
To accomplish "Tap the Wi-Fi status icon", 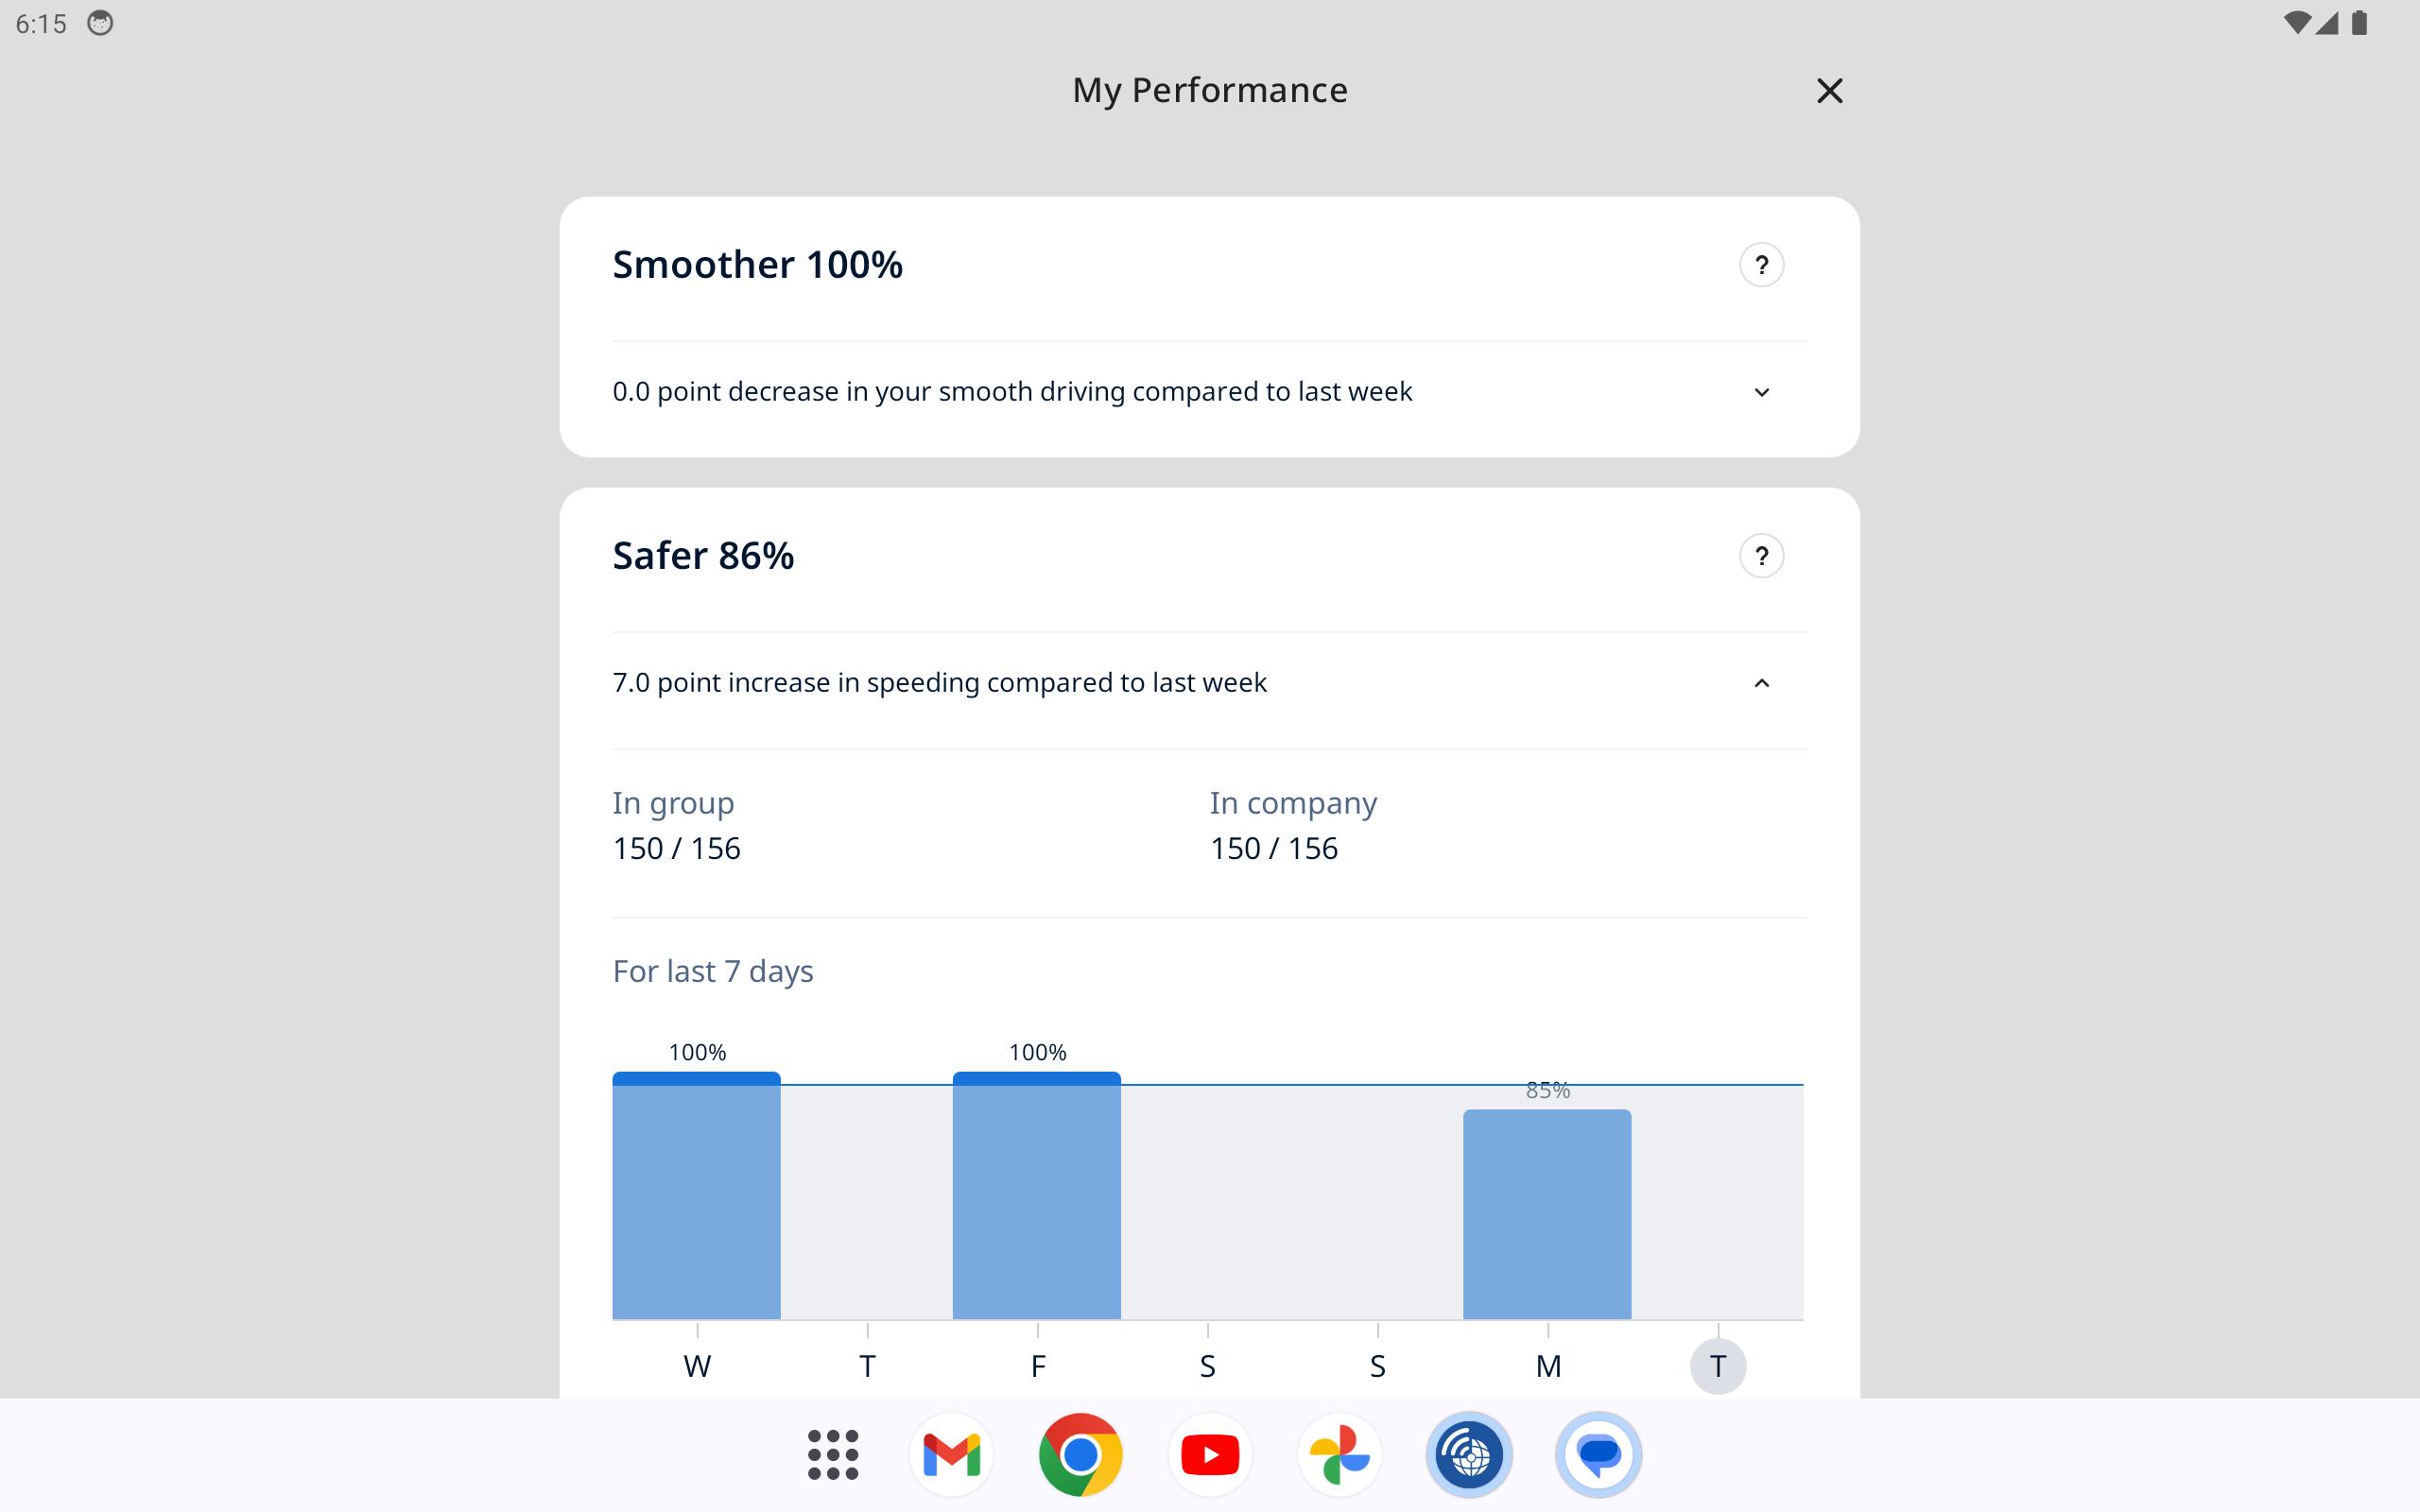I will (x=2297, y=23).
